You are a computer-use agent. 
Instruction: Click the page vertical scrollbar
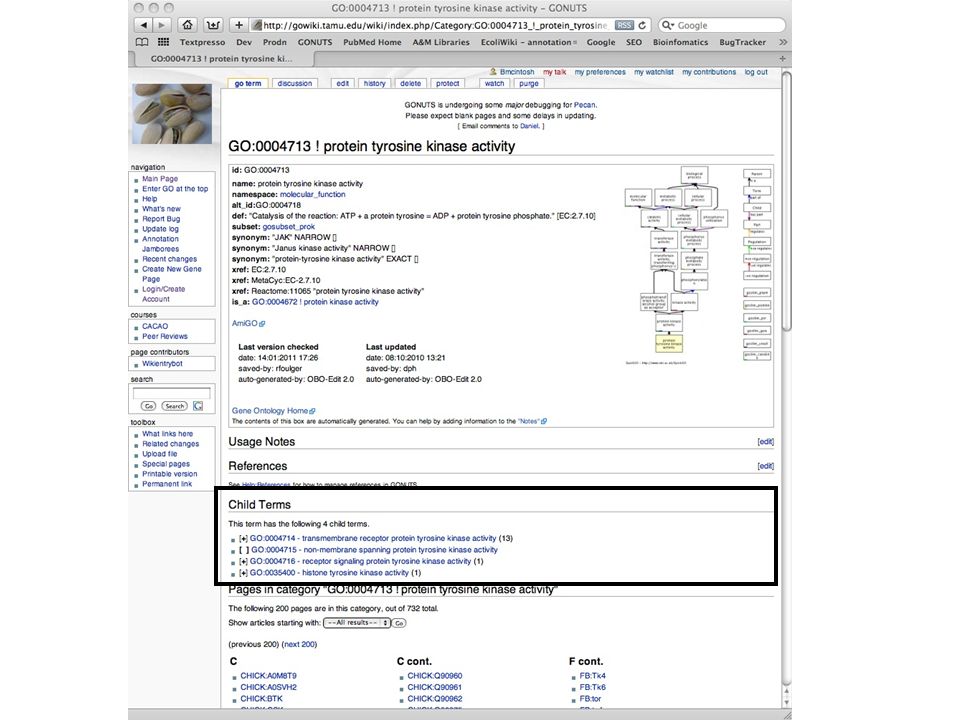click(786, 202)
